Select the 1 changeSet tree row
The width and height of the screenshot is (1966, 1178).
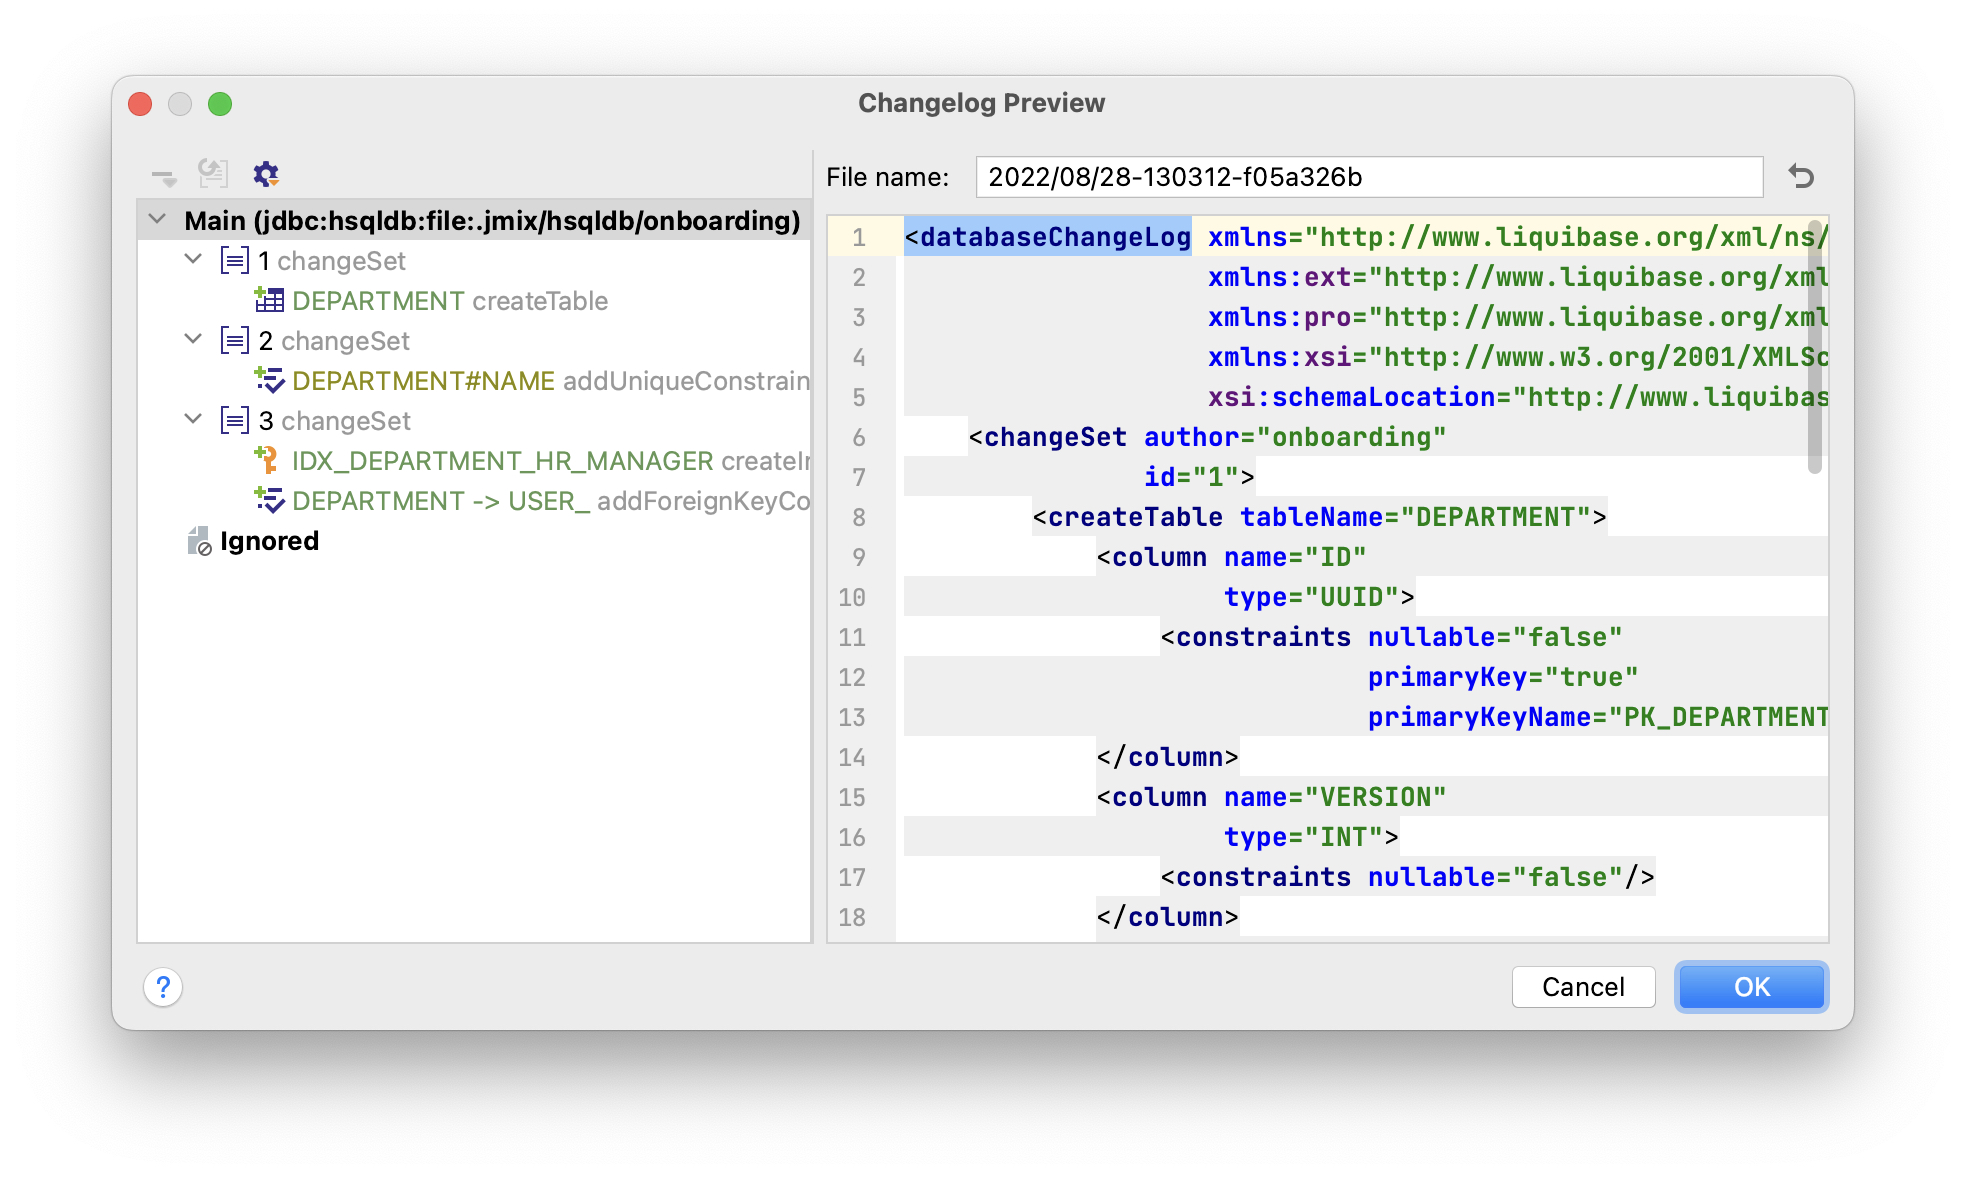(474, 261)
